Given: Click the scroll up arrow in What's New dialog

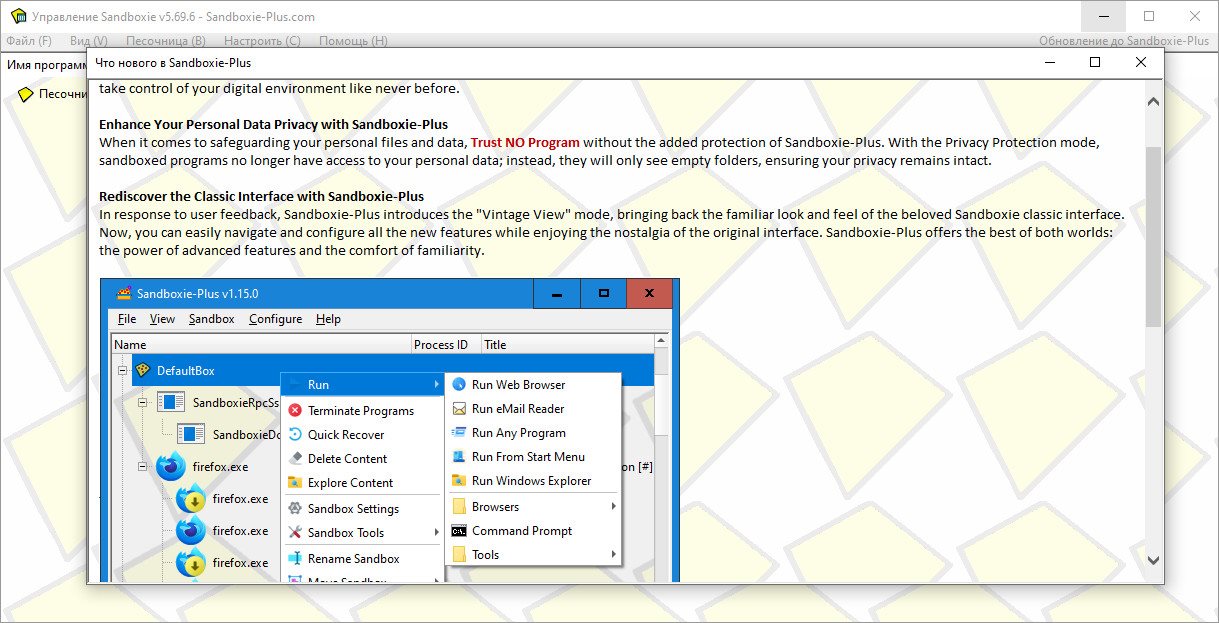Looking at the screenshot, I should point(1153,102).
